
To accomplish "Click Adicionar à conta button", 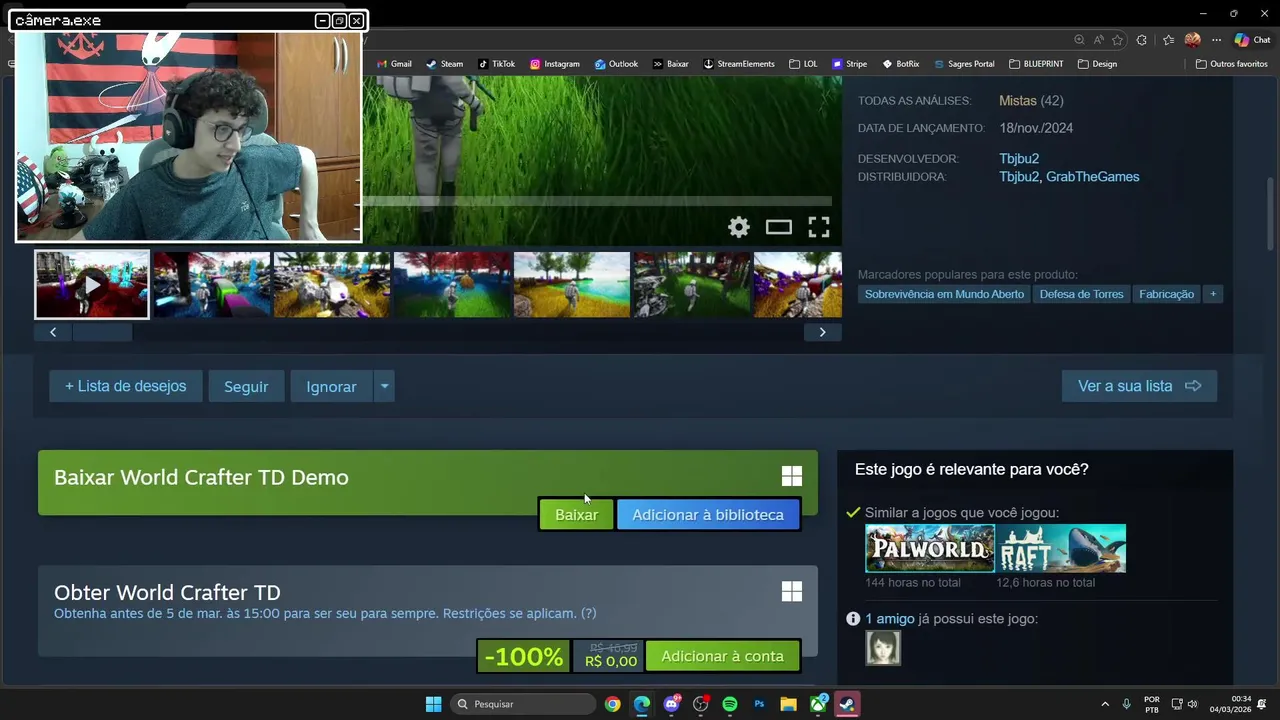I will point(722,656).
